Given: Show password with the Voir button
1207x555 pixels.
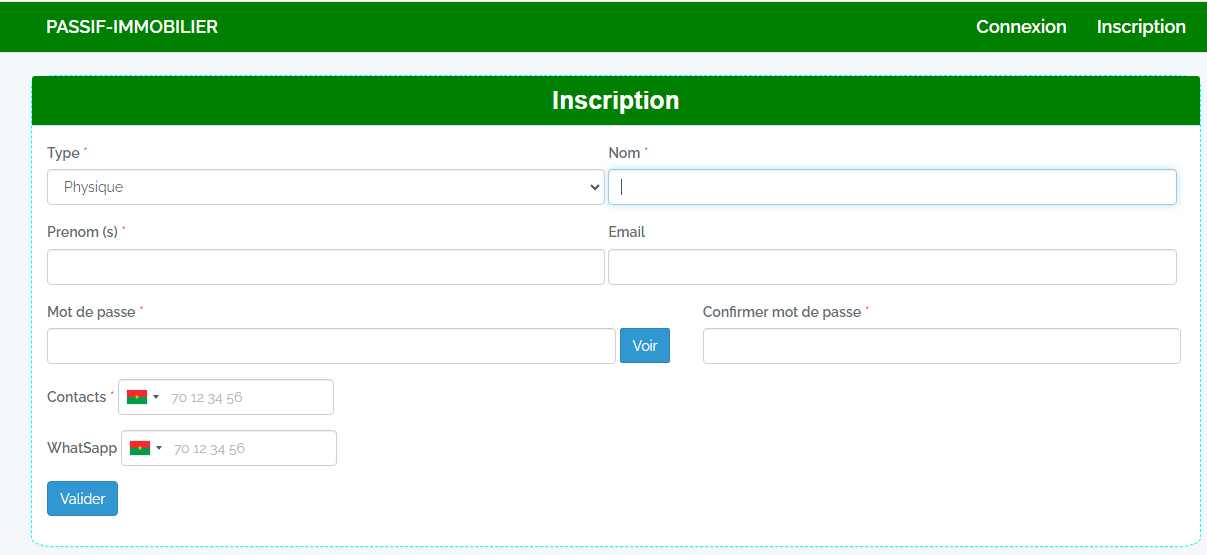Looking at the screenshot, I should point(645,346).
